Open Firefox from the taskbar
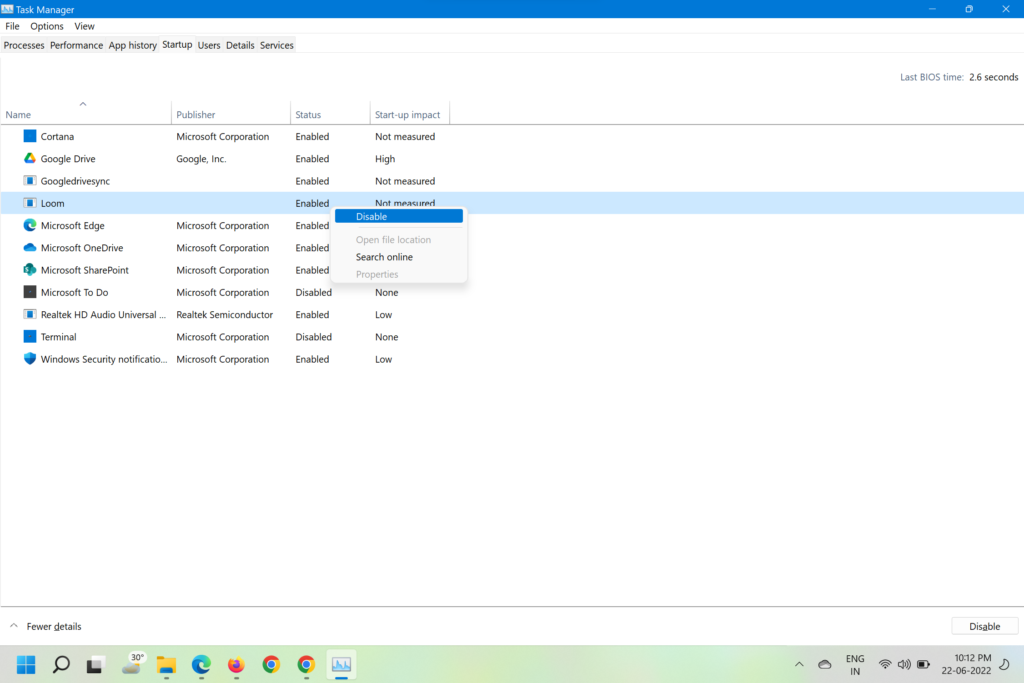Viewport: 1024px width, 683px height. click(236, 664)
